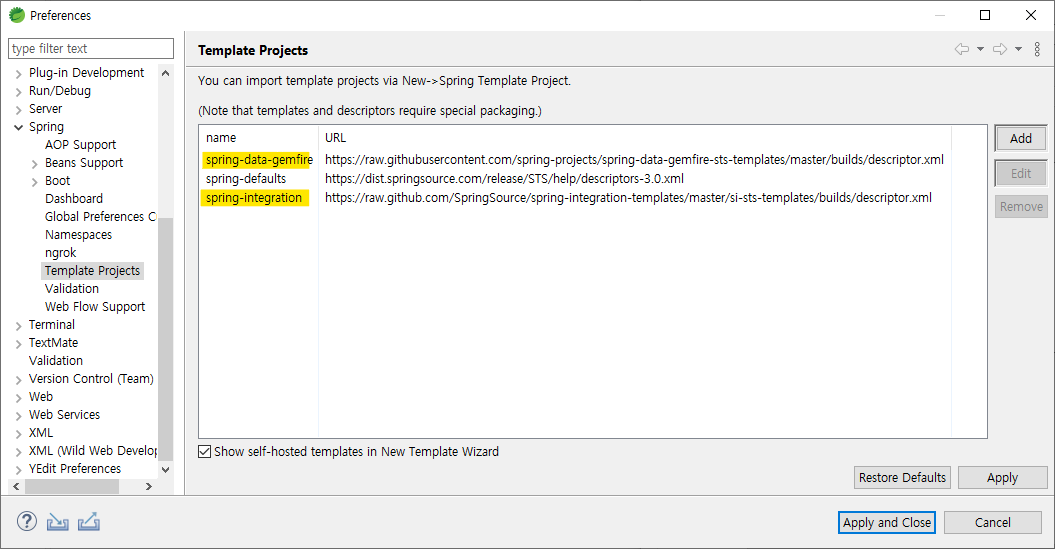Click the Forward navigation arrow icon
The width and height of the screenshot is (1055, 549).
click(x=1001, y=49)
